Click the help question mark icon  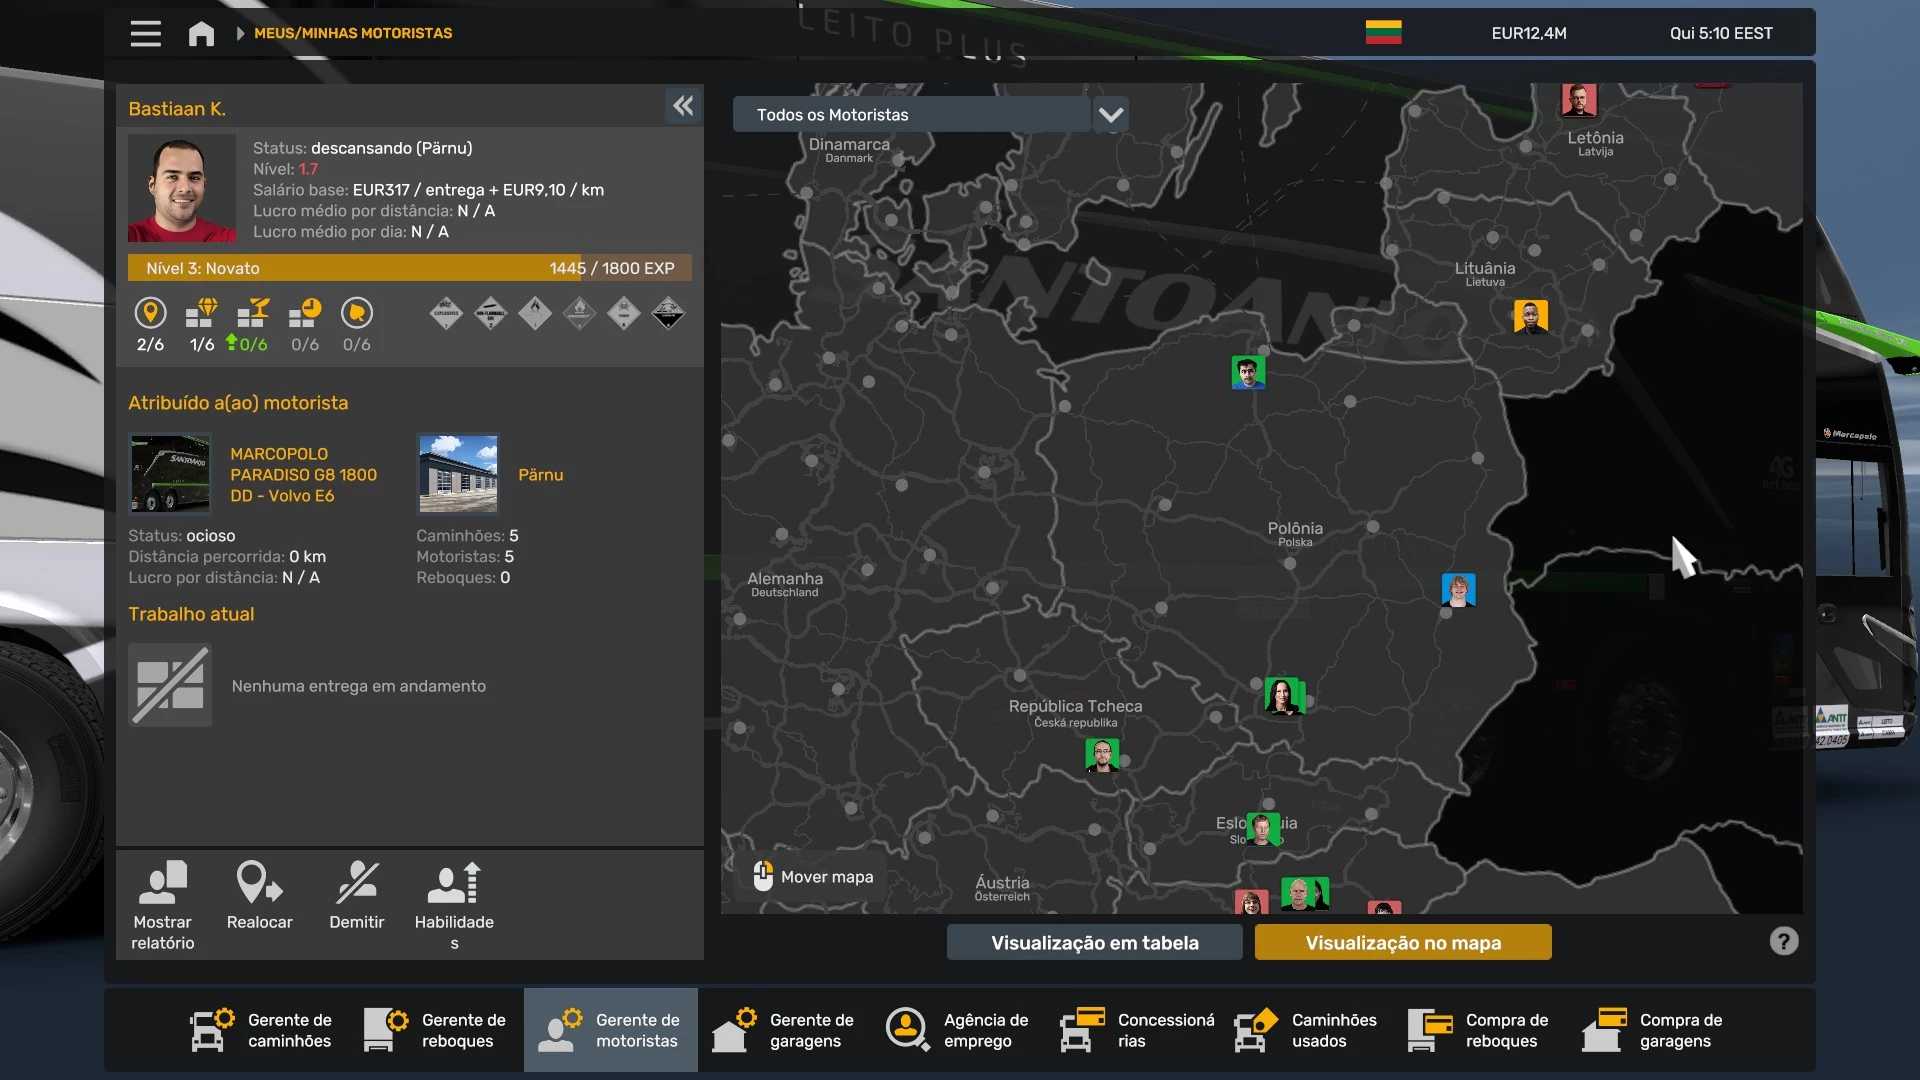(x=1783, y=941)
